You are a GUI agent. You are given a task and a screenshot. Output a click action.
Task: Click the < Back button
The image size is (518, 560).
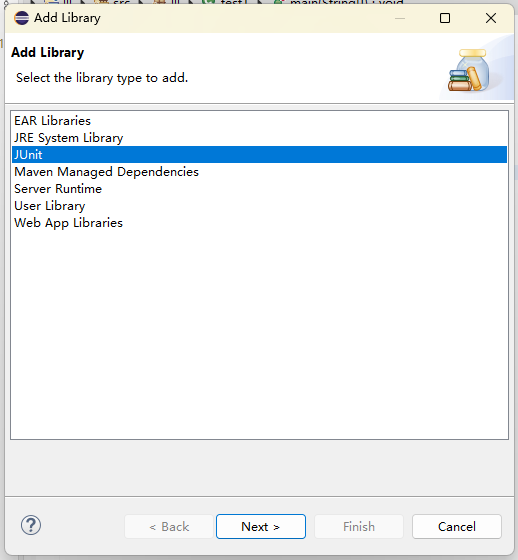169,526
